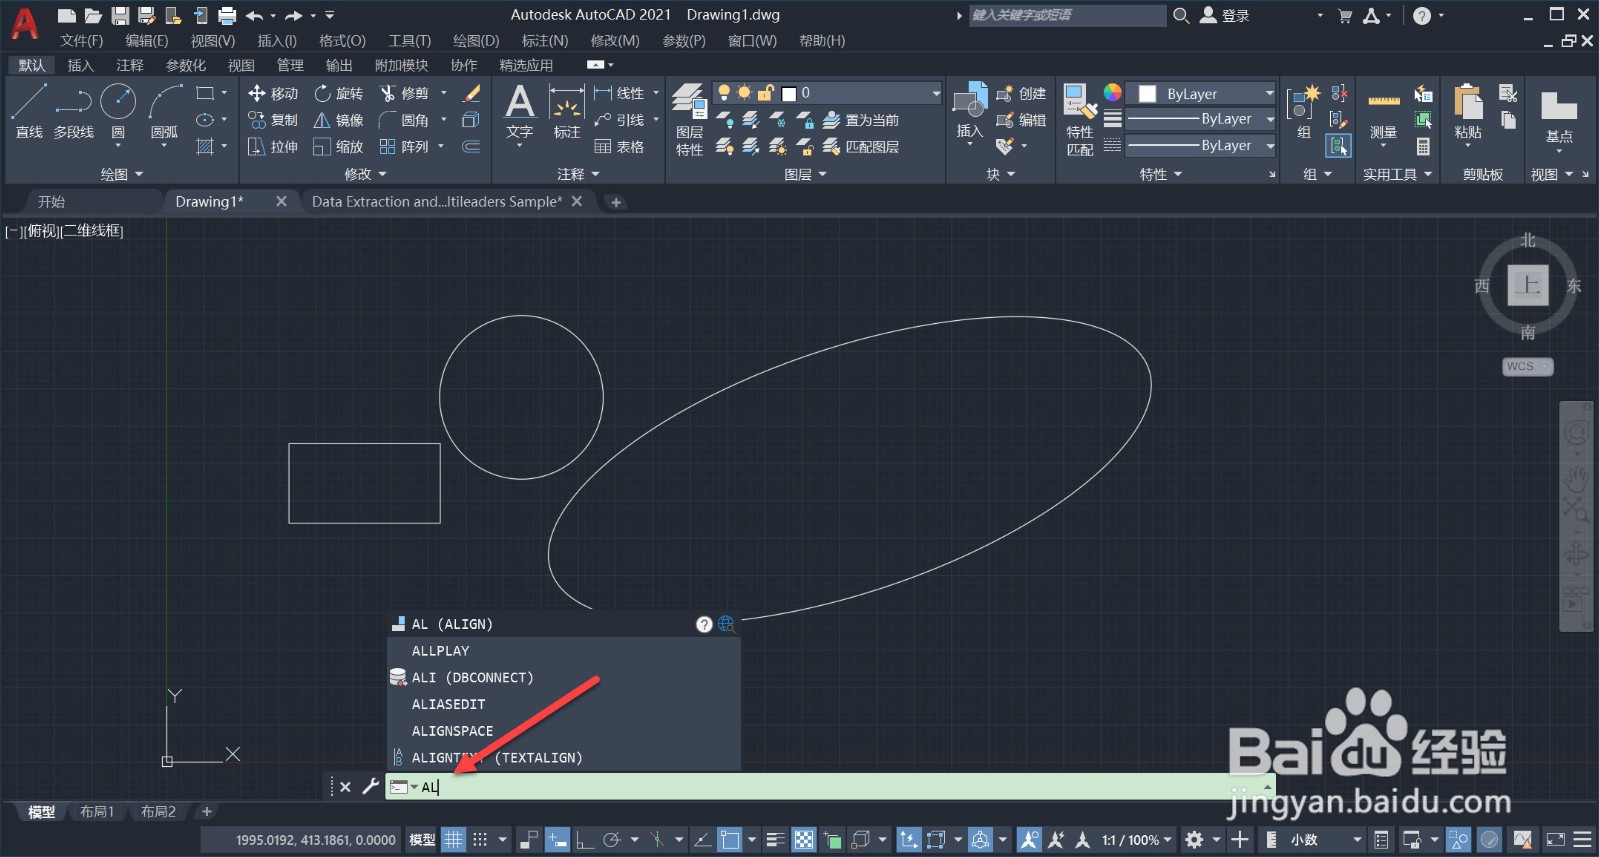Click the command line customize wrench icon

pos(370,787)
